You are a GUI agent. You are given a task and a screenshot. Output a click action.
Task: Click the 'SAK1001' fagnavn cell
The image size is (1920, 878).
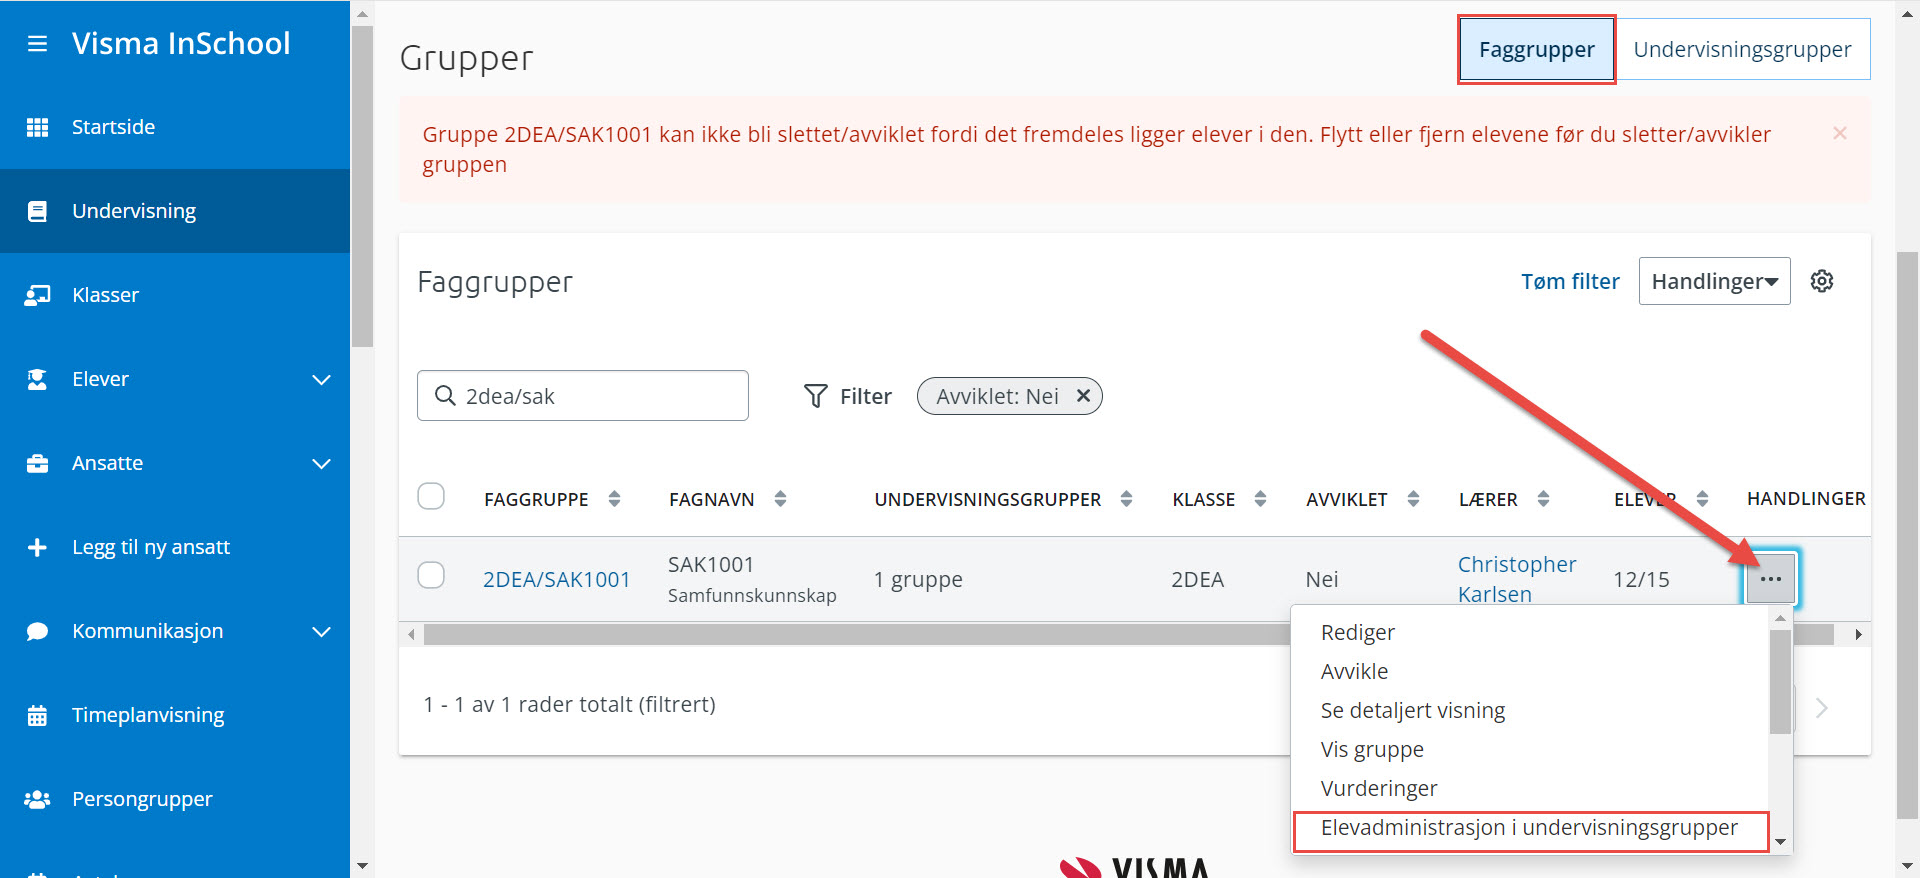tap(711, 565)
